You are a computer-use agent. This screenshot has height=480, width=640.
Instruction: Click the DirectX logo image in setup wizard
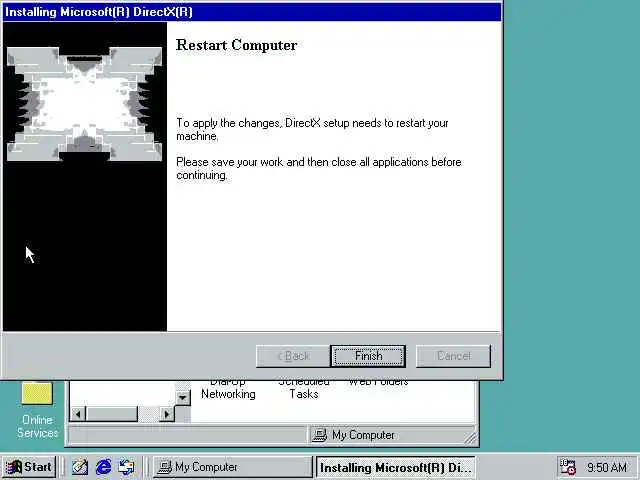point(84,104)
